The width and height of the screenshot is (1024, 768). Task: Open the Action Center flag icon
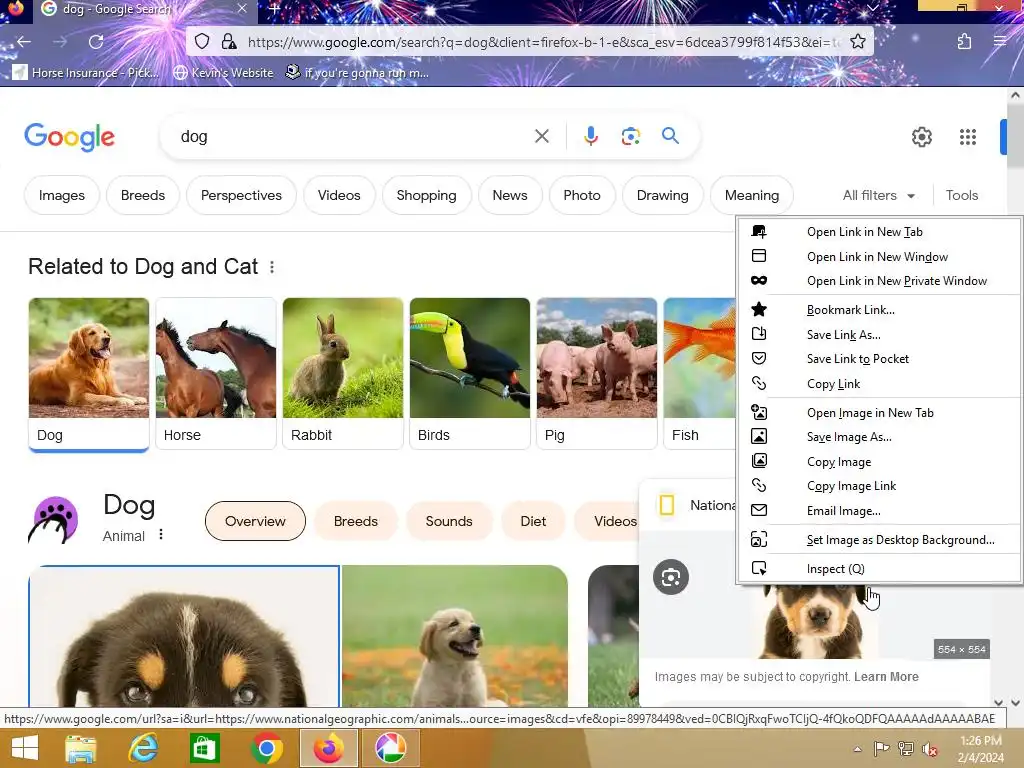click(x=882, y=749)
